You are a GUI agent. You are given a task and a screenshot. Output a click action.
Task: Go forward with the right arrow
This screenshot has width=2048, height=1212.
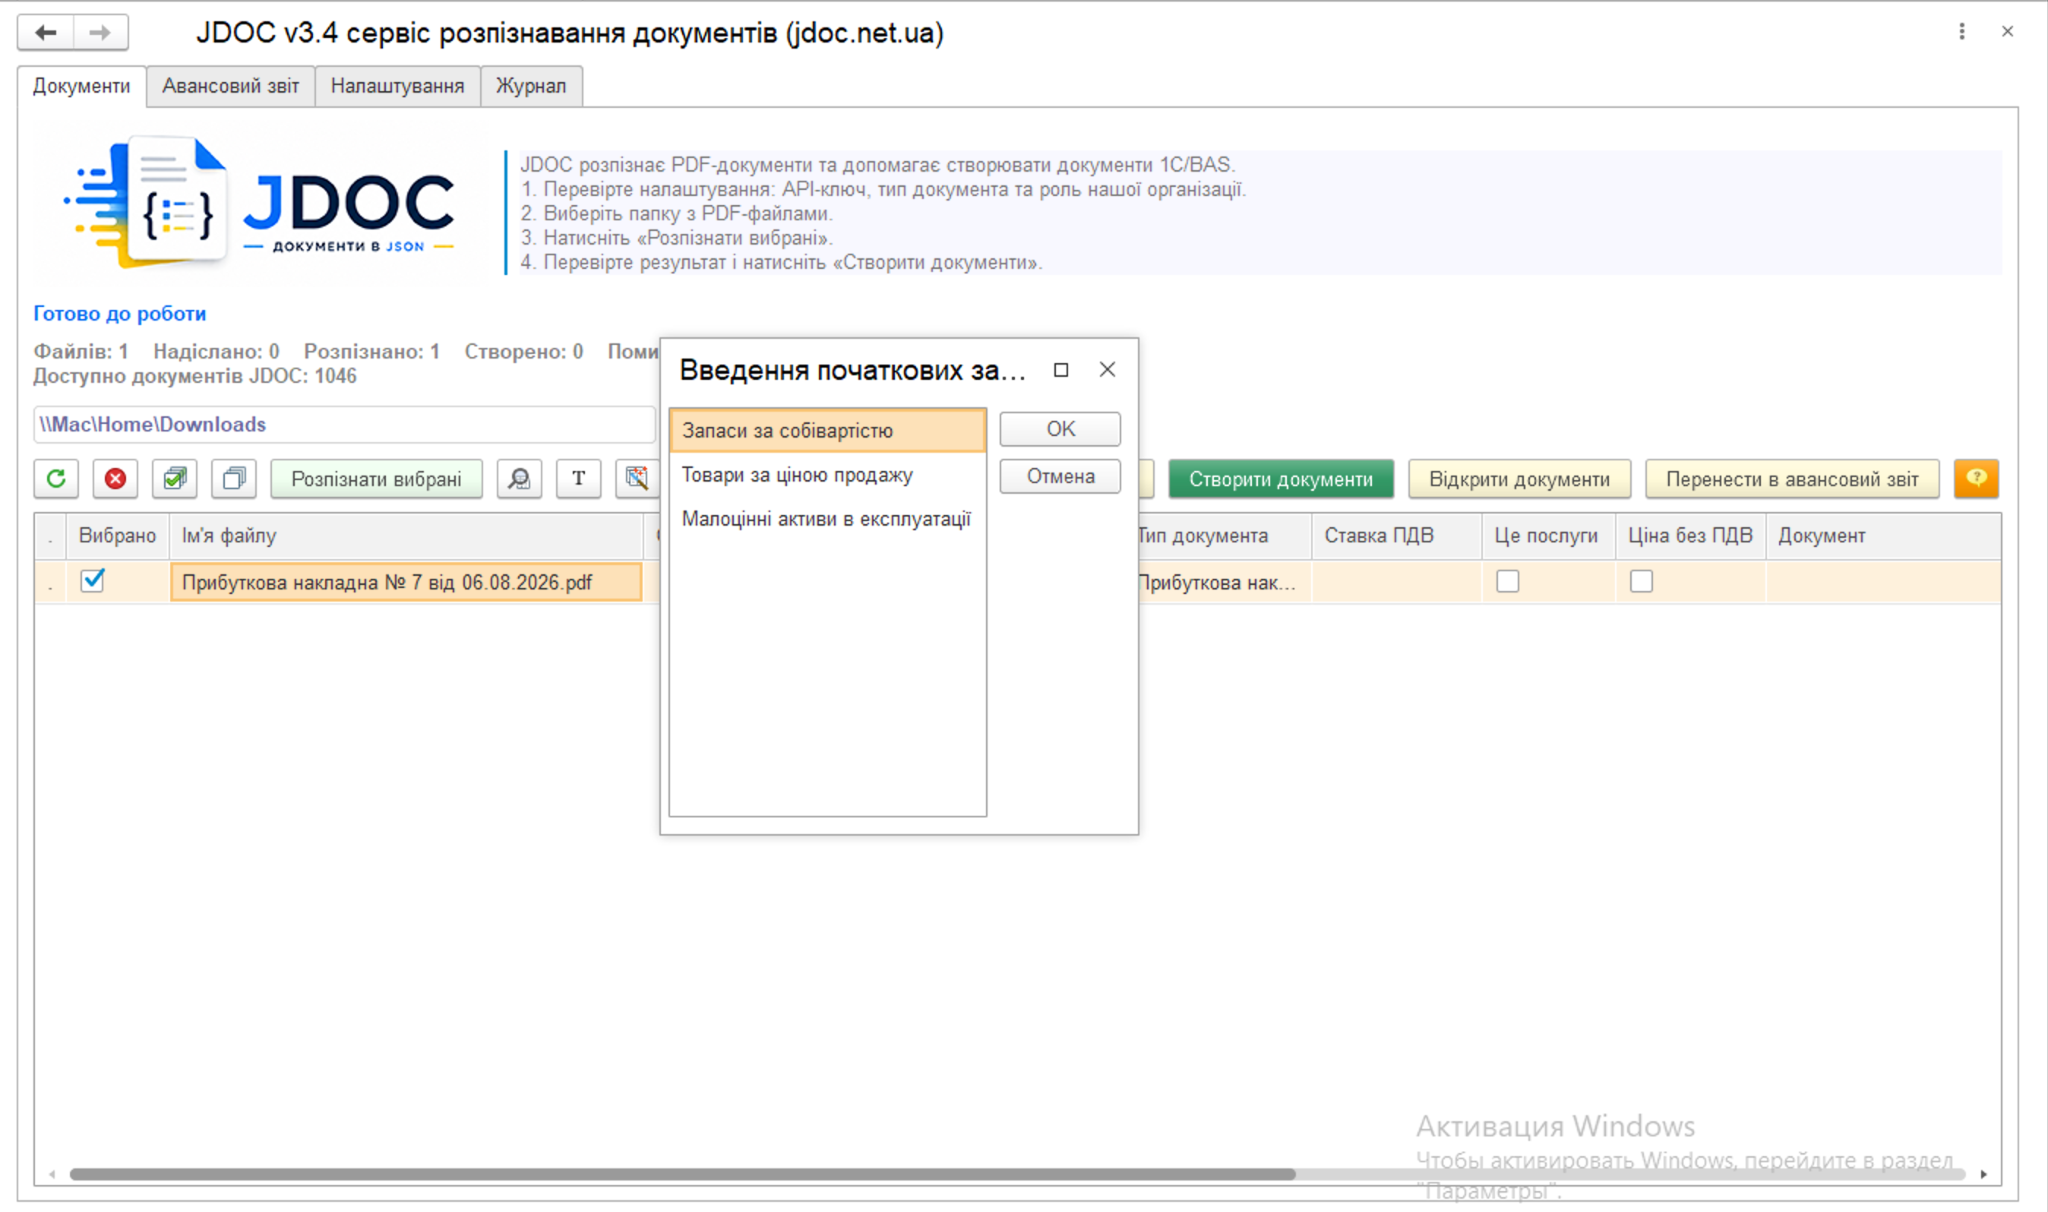100,33
